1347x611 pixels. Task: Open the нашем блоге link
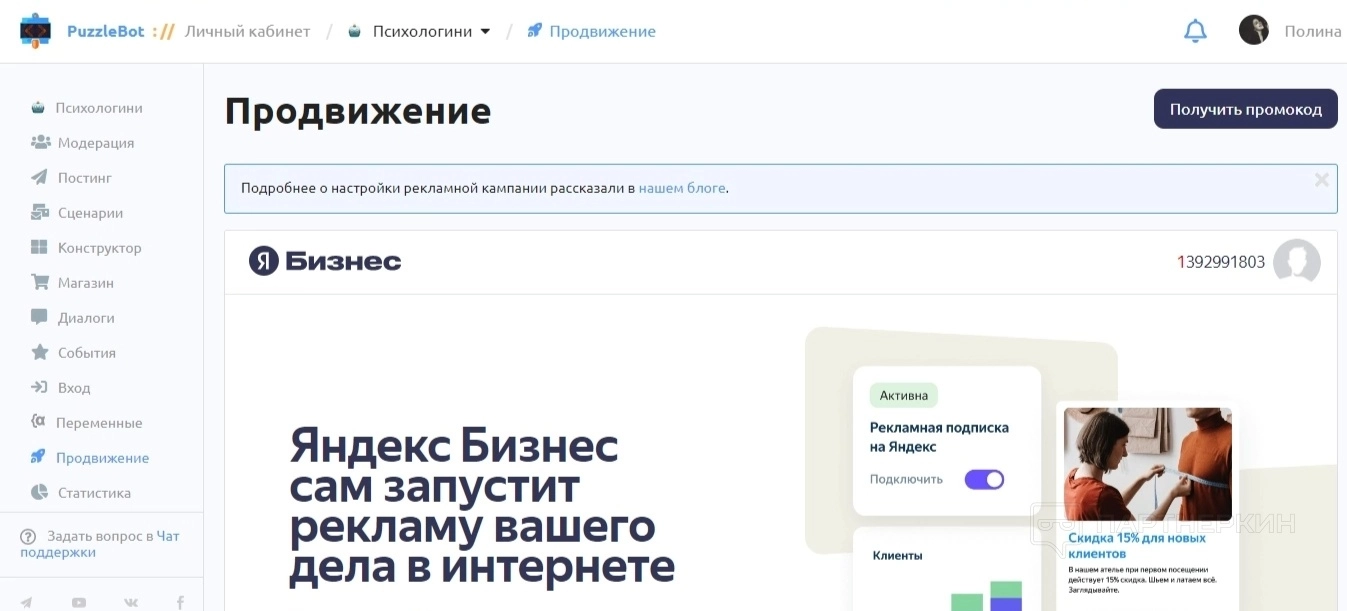[x=682, y=187]
